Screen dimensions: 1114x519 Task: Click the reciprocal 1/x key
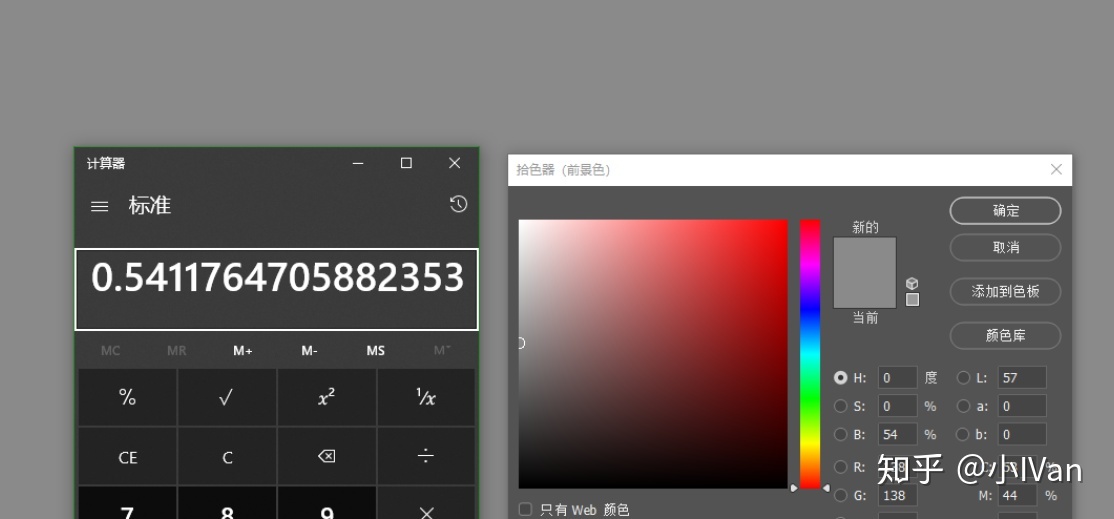[x=426, y=397]
